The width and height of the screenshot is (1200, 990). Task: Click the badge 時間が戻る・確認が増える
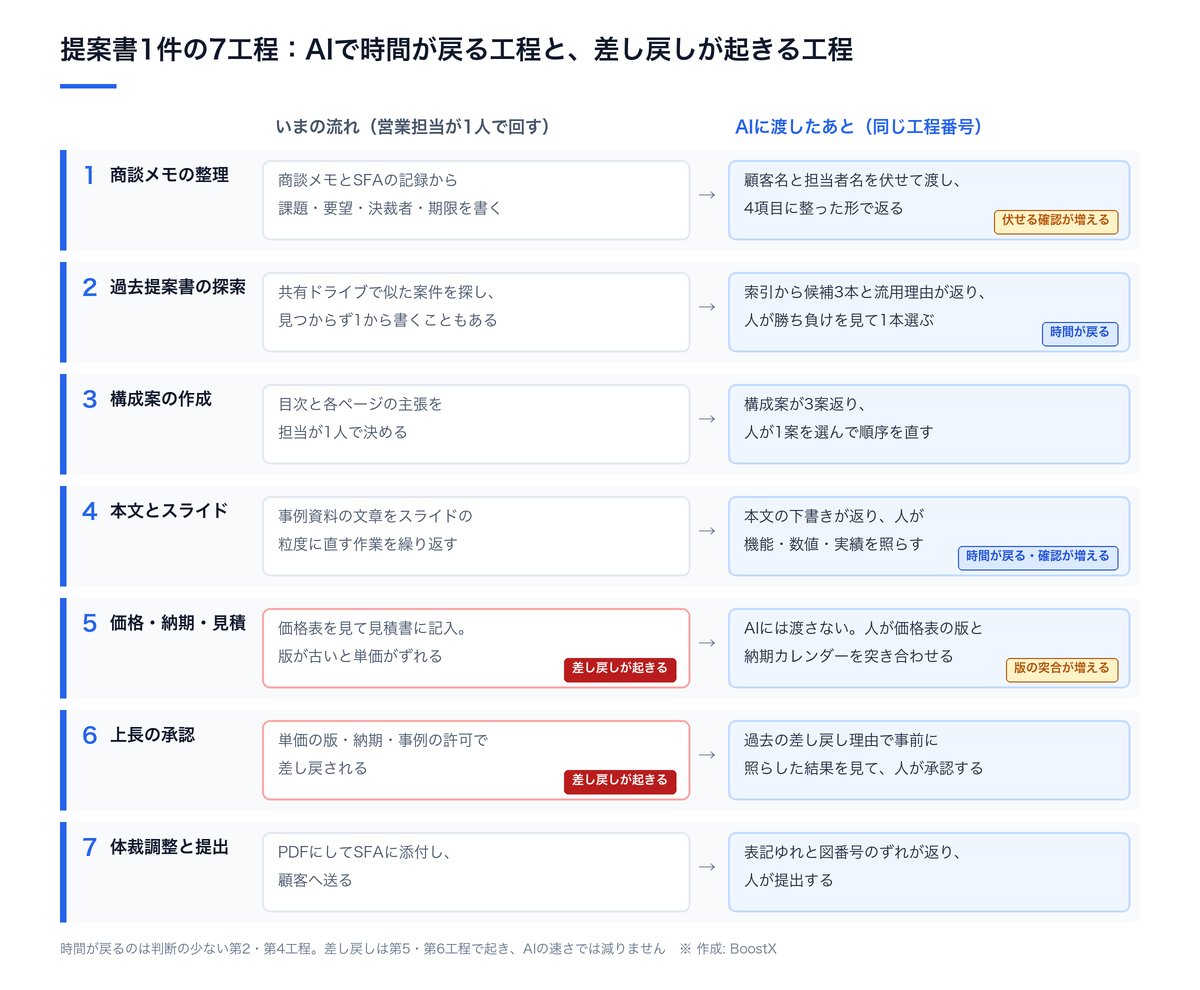click(x=1038, y=557)
